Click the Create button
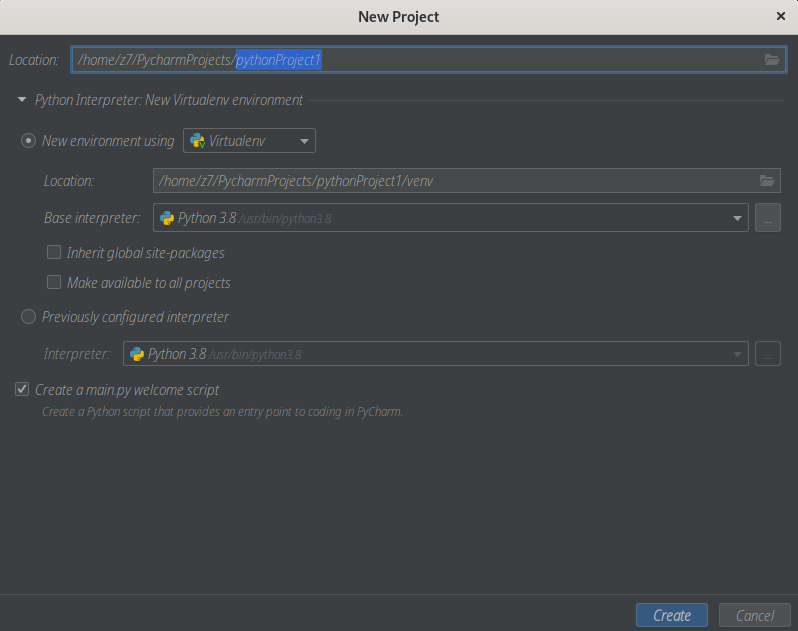This screenshot has height=631, width=798. (672, 615)
